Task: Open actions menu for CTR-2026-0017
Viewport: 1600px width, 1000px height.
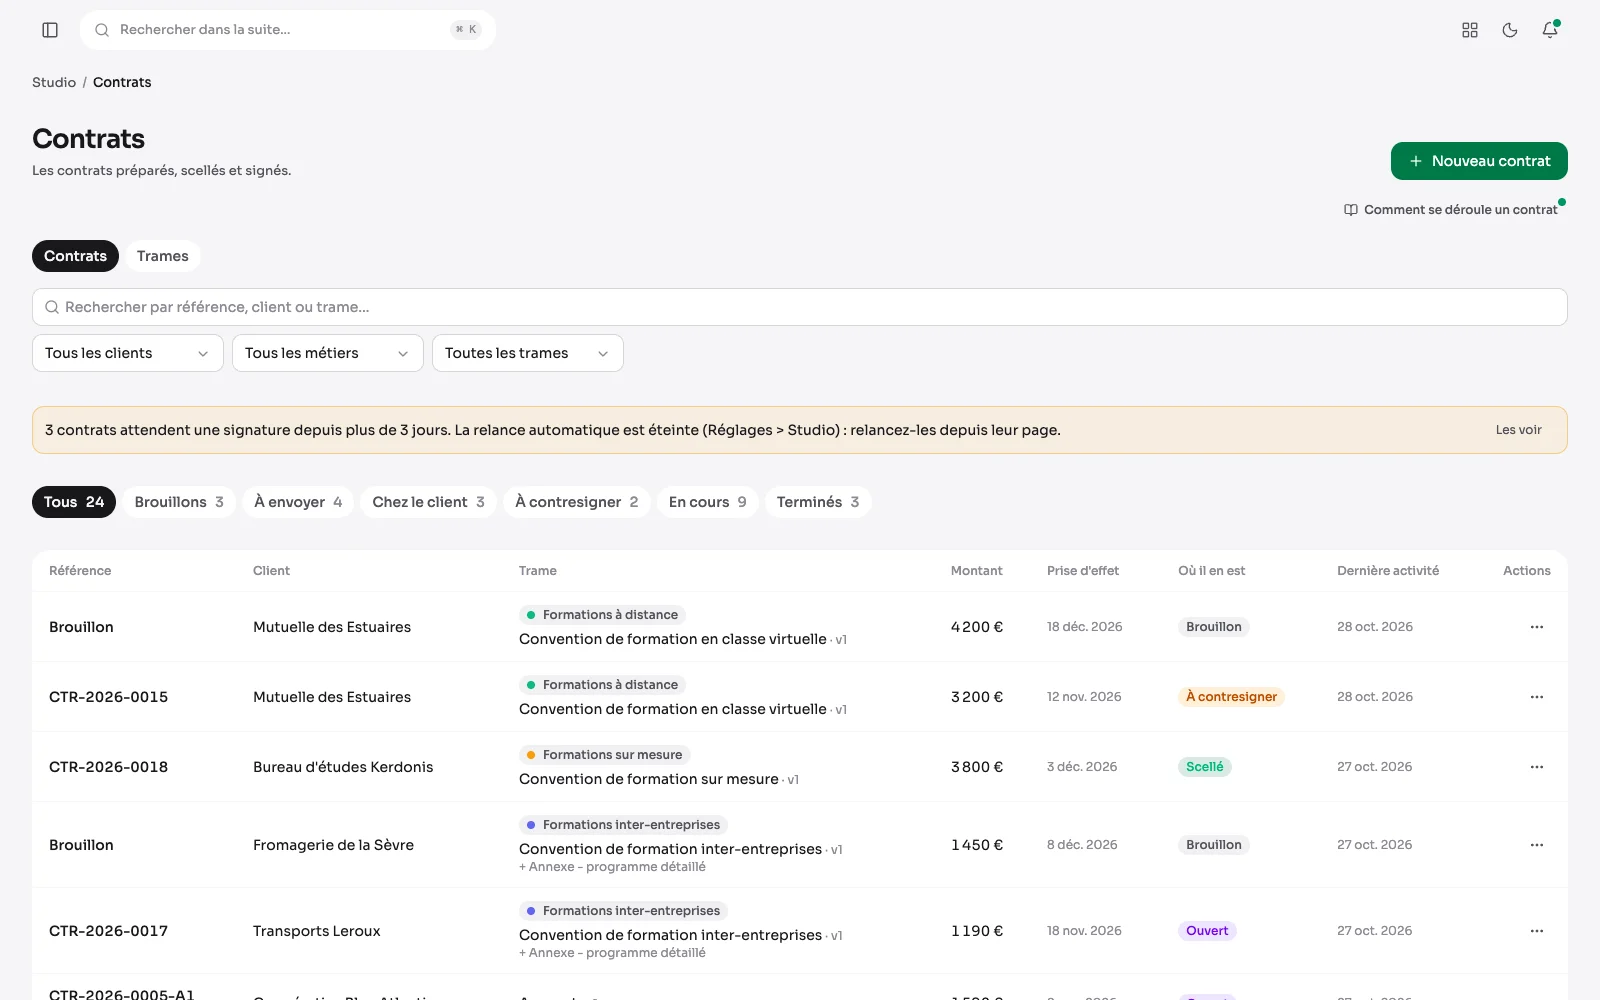Action: (x=1537, y=931)
